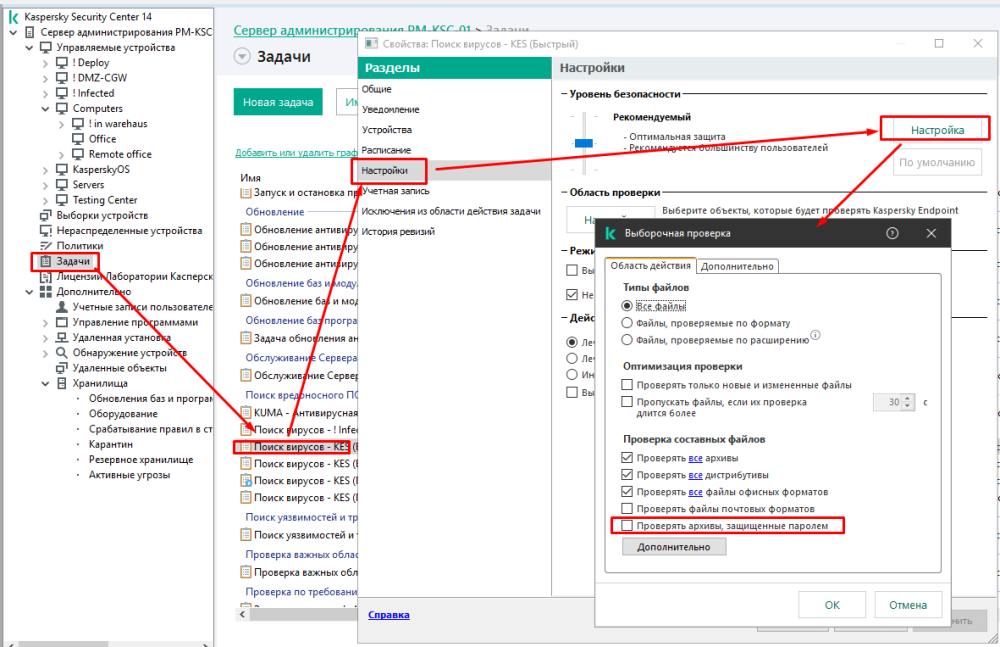
Task: Click the security level slider handle
Action: (x=584, y=143)
